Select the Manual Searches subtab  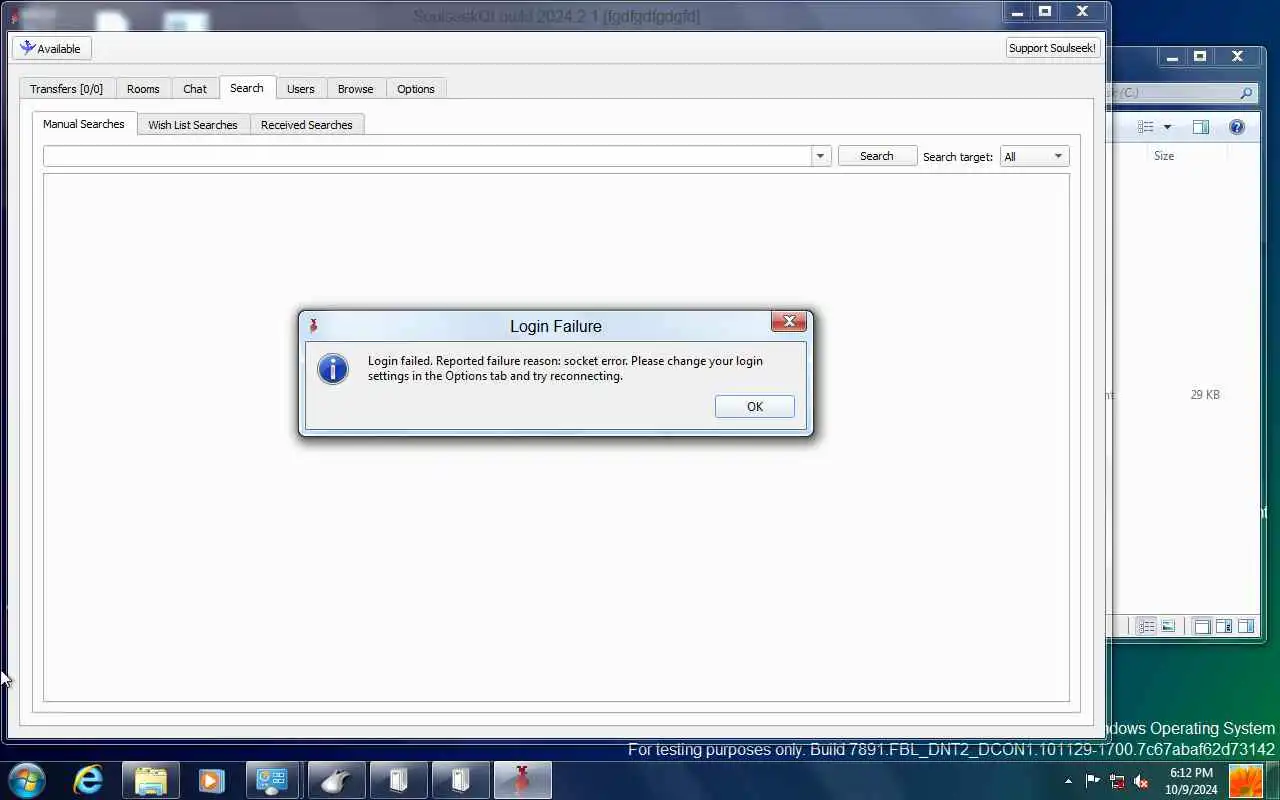coord(84,124)
